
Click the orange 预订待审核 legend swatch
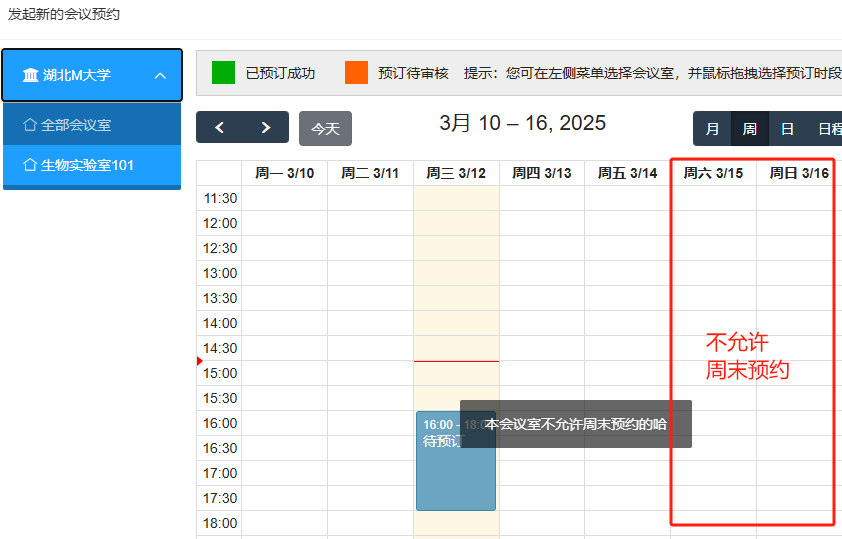click(x=356, y=73)
